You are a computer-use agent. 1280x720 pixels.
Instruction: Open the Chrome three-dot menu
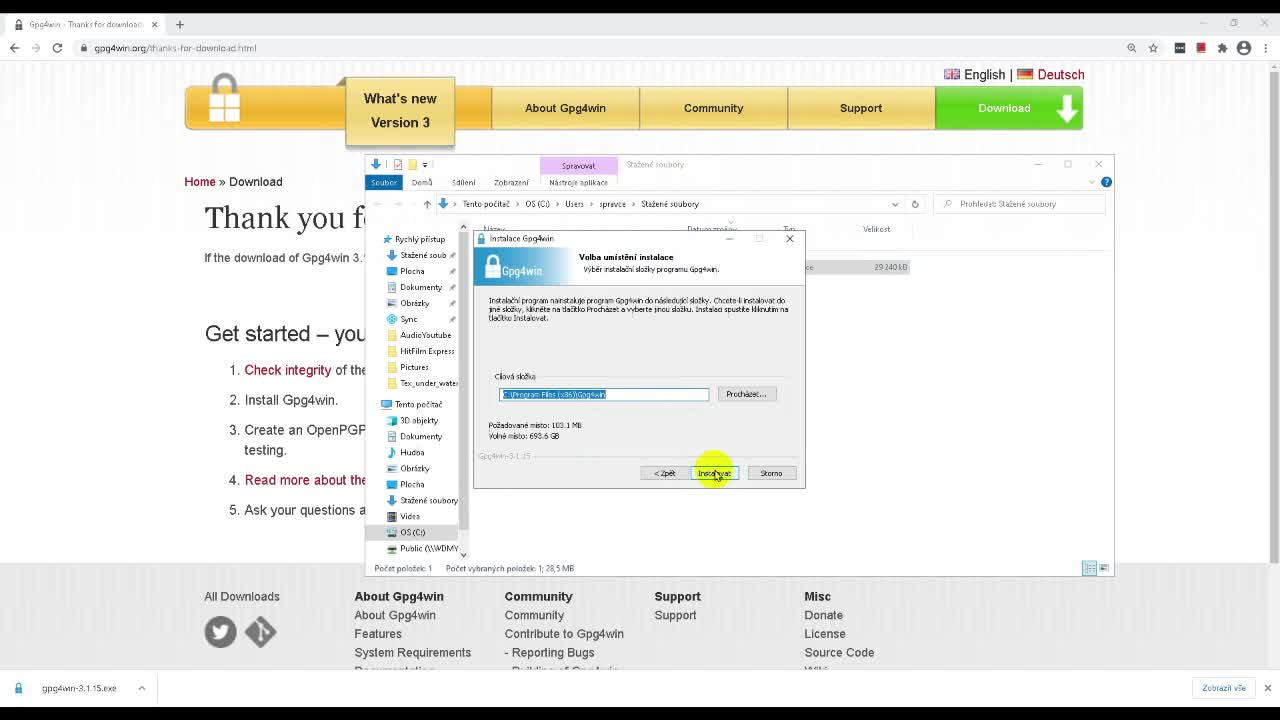[1266, 48]
